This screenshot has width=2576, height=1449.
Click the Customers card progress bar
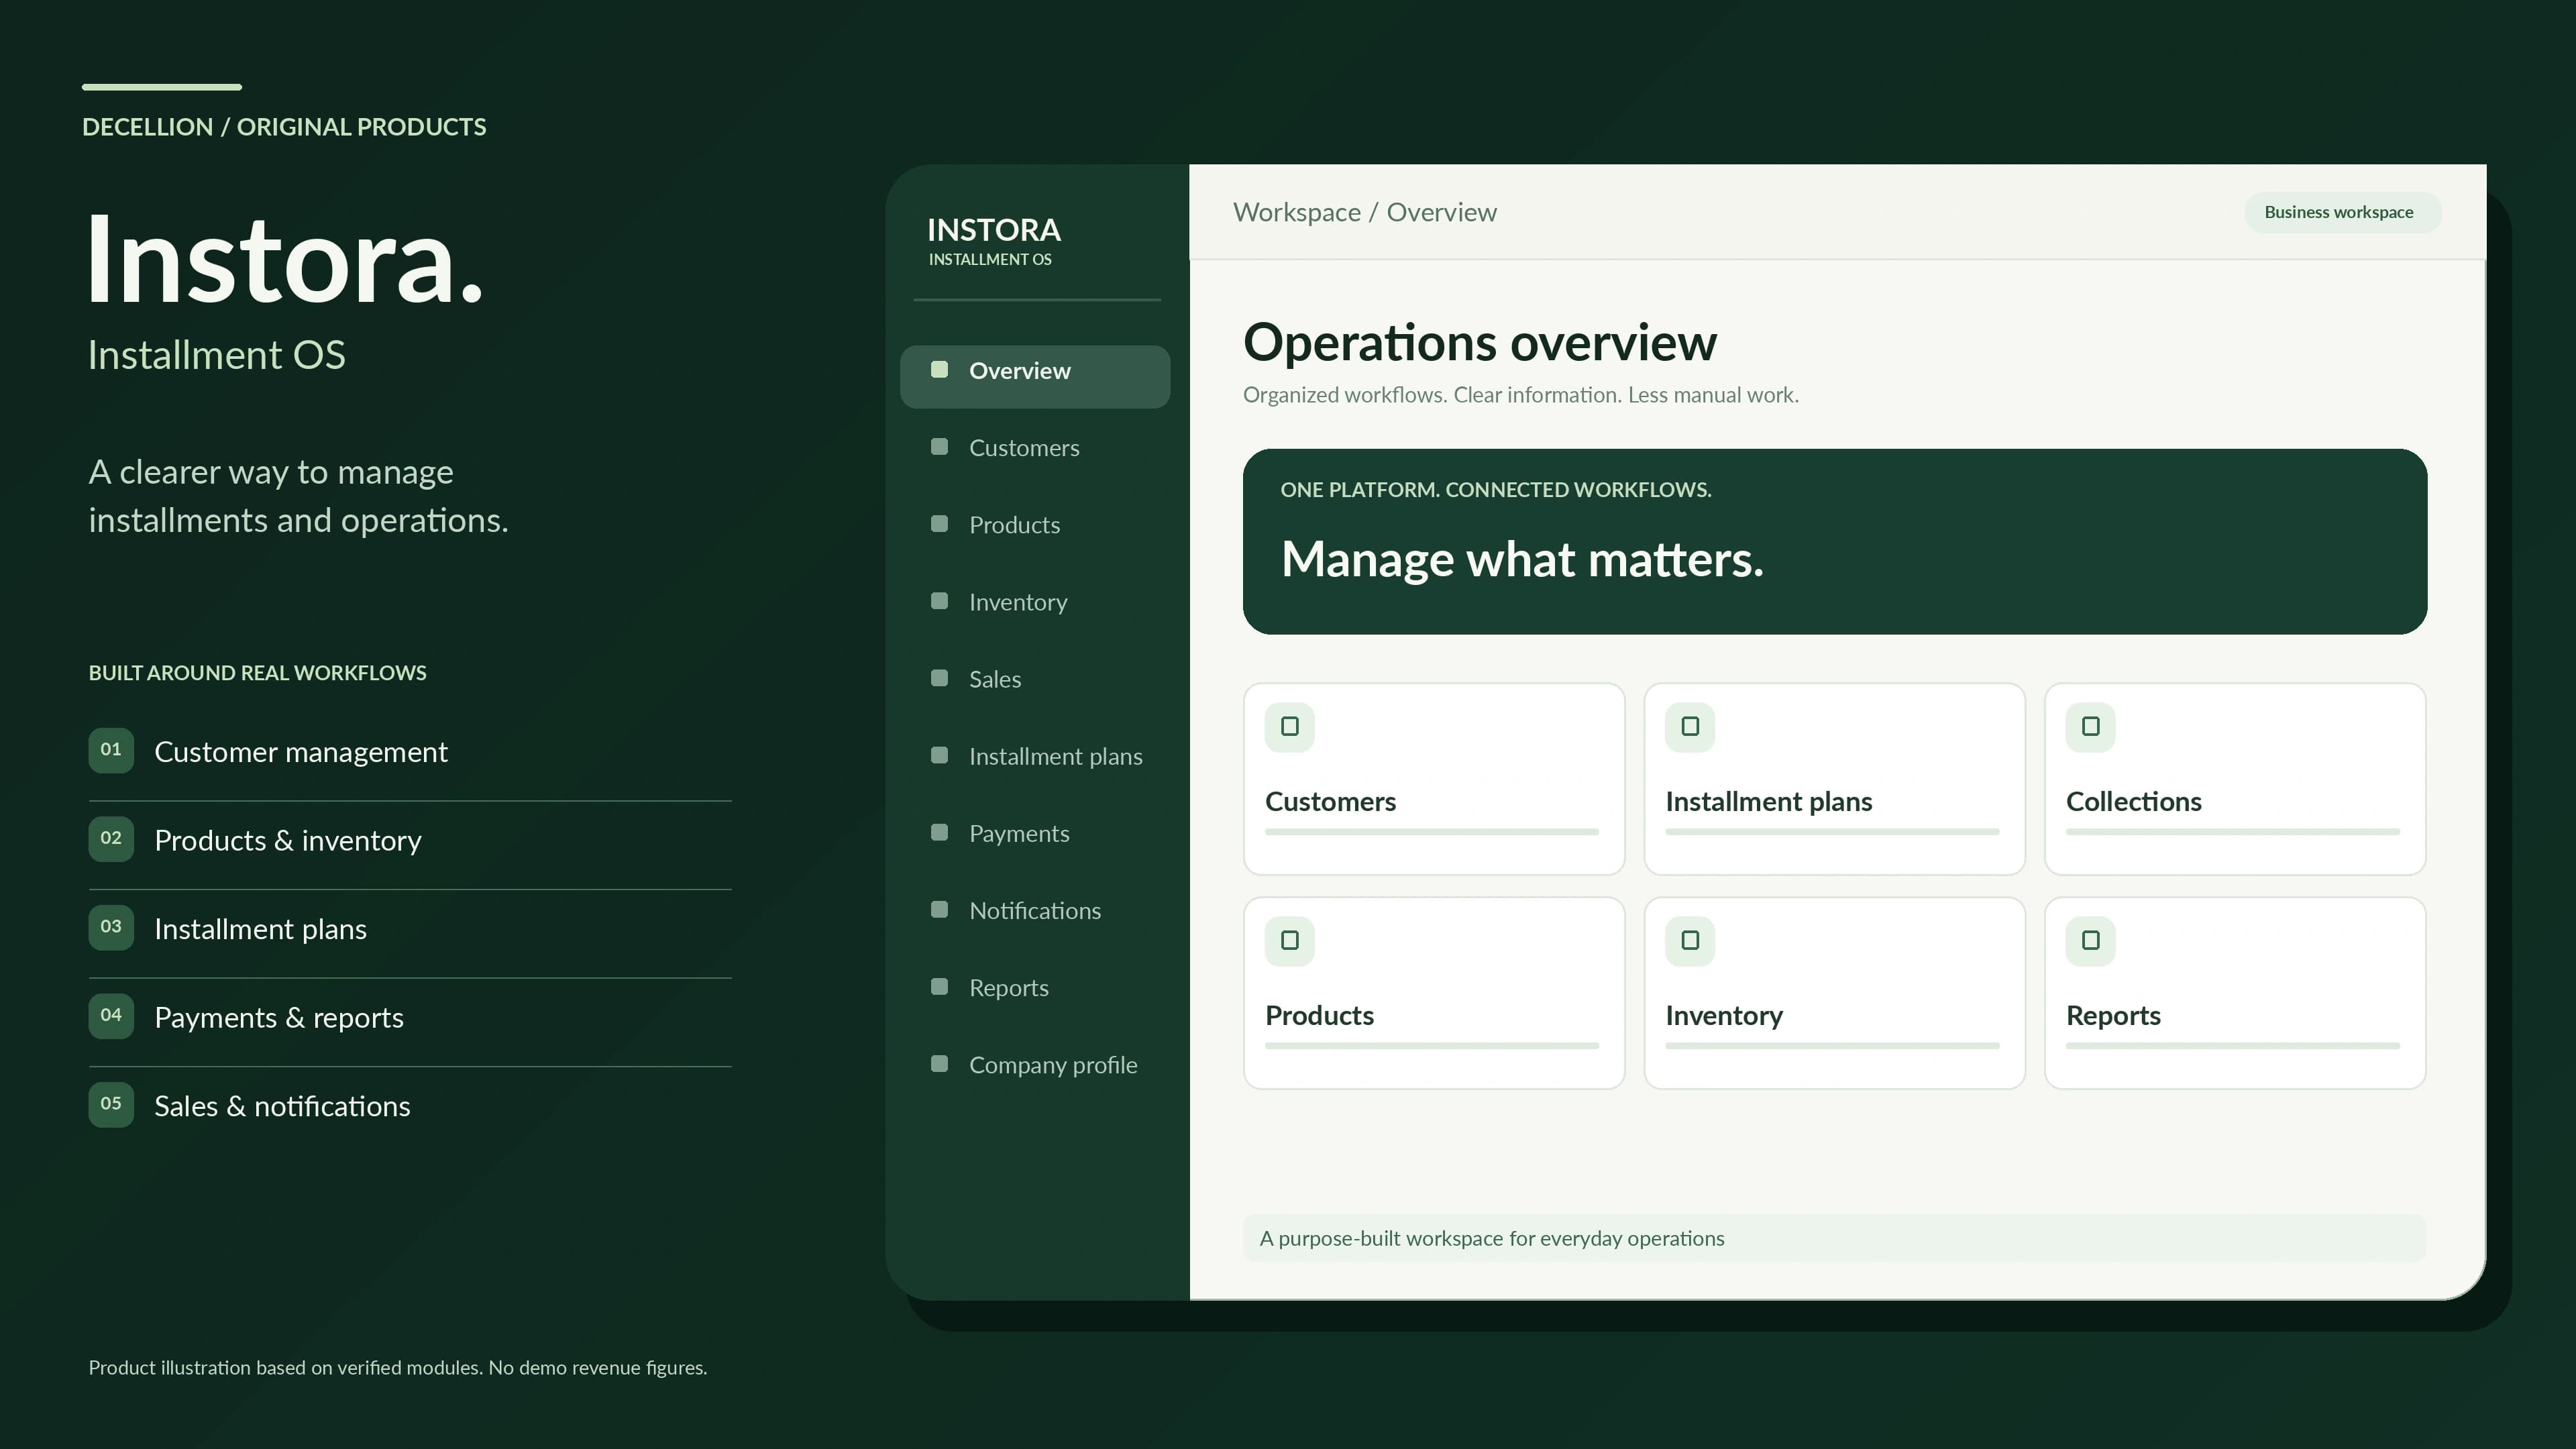click(1431, 831)
